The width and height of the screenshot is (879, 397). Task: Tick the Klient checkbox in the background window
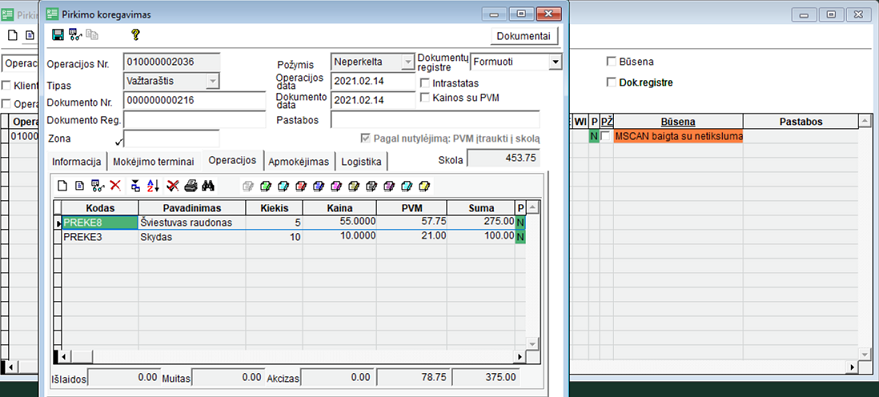coord(6,86)
